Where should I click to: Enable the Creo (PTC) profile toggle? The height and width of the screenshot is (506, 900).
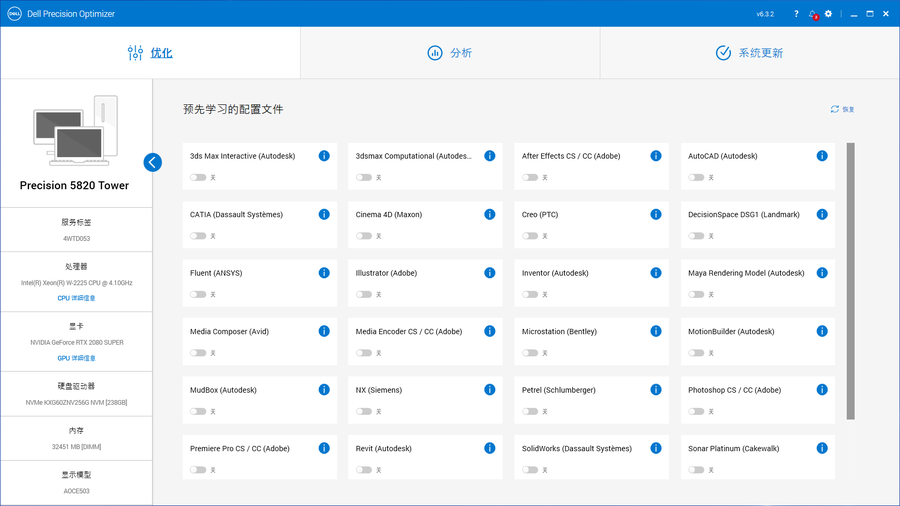pyautogui.click(x=530, y=236)
